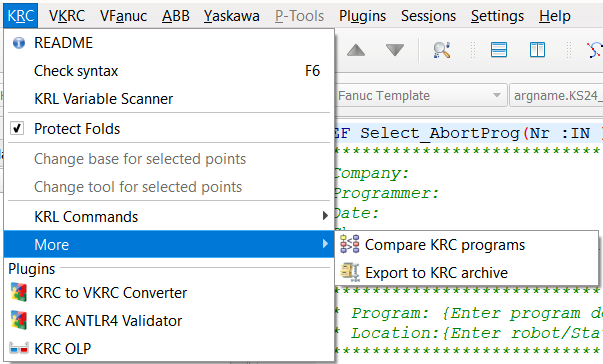Open KRL Variable Scanner
603x364 pixels.
point(169,99)
